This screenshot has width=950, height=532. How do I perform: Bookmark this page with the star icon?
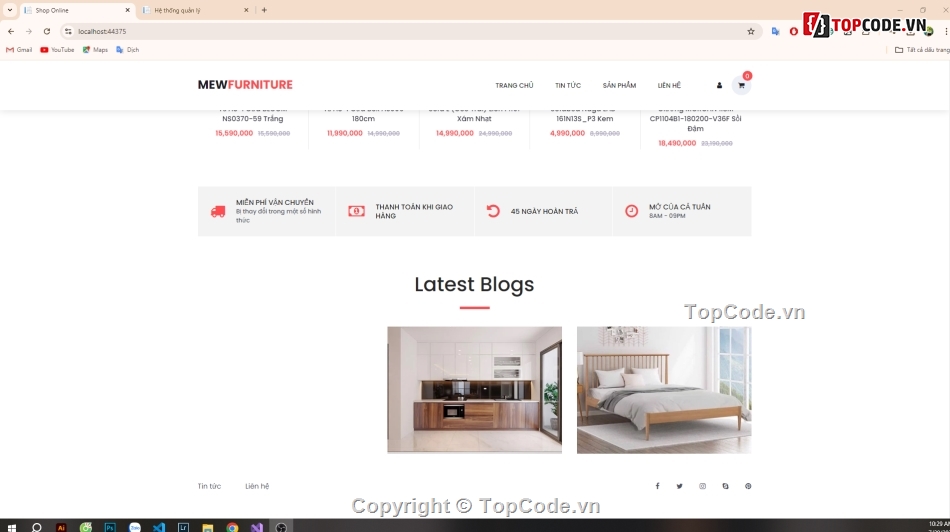tap(751, 32)
